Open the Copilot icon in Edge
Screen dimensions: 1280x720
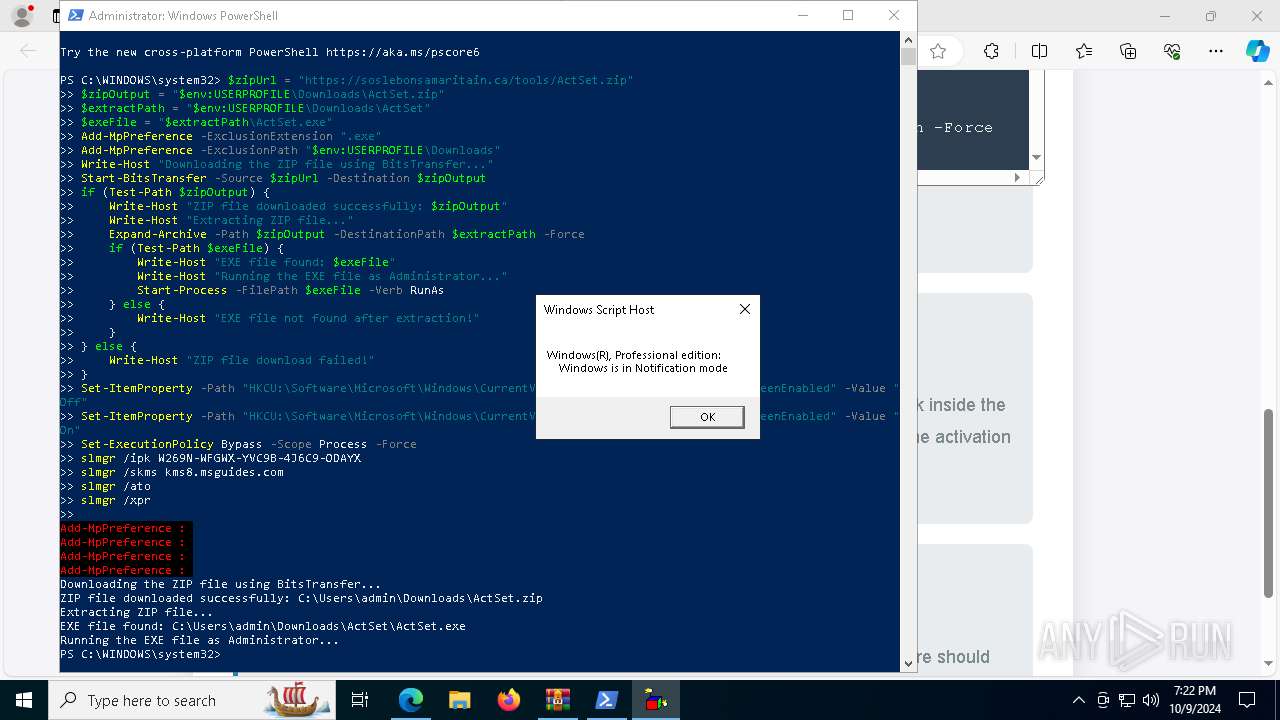[1257, 51]
